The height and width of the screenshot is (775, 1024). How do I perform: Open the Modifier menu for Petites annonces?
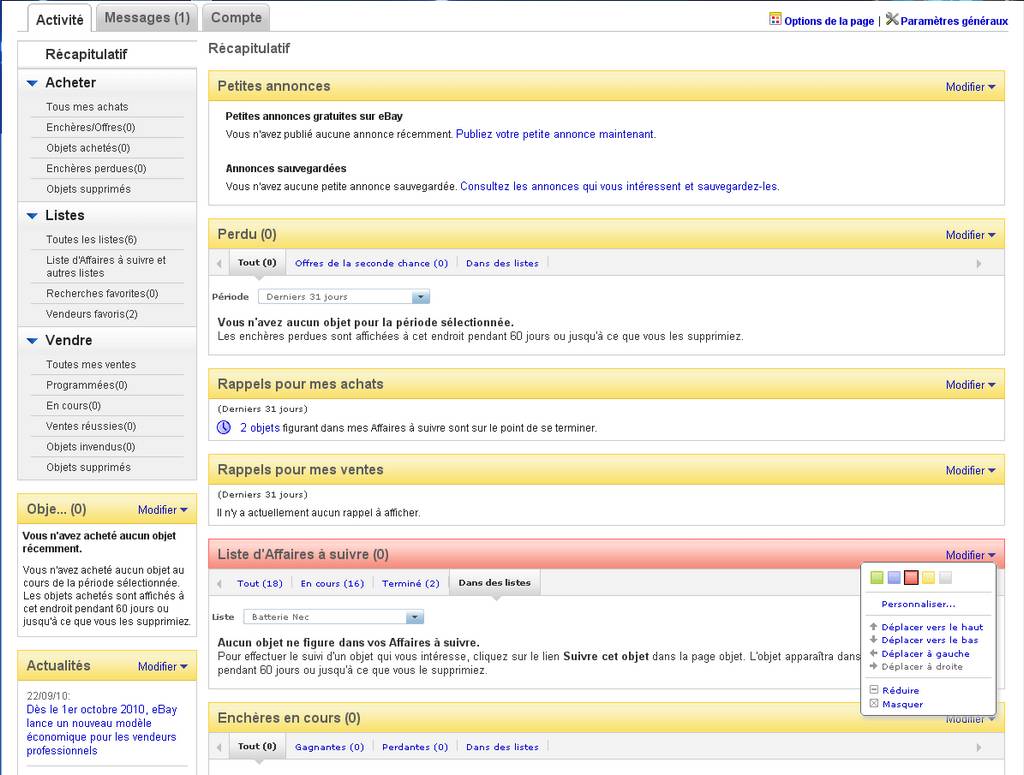970,87
